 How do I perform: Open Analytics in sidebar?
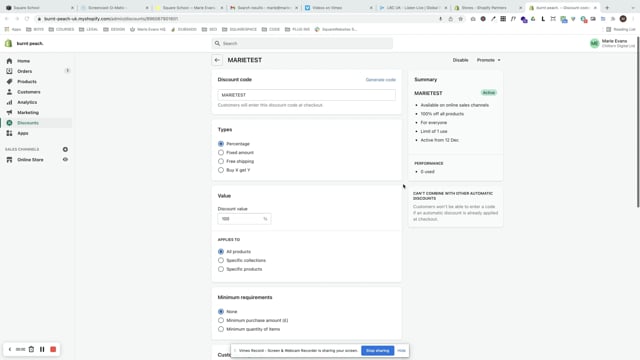pyautogui.click(x=27, y=102)
